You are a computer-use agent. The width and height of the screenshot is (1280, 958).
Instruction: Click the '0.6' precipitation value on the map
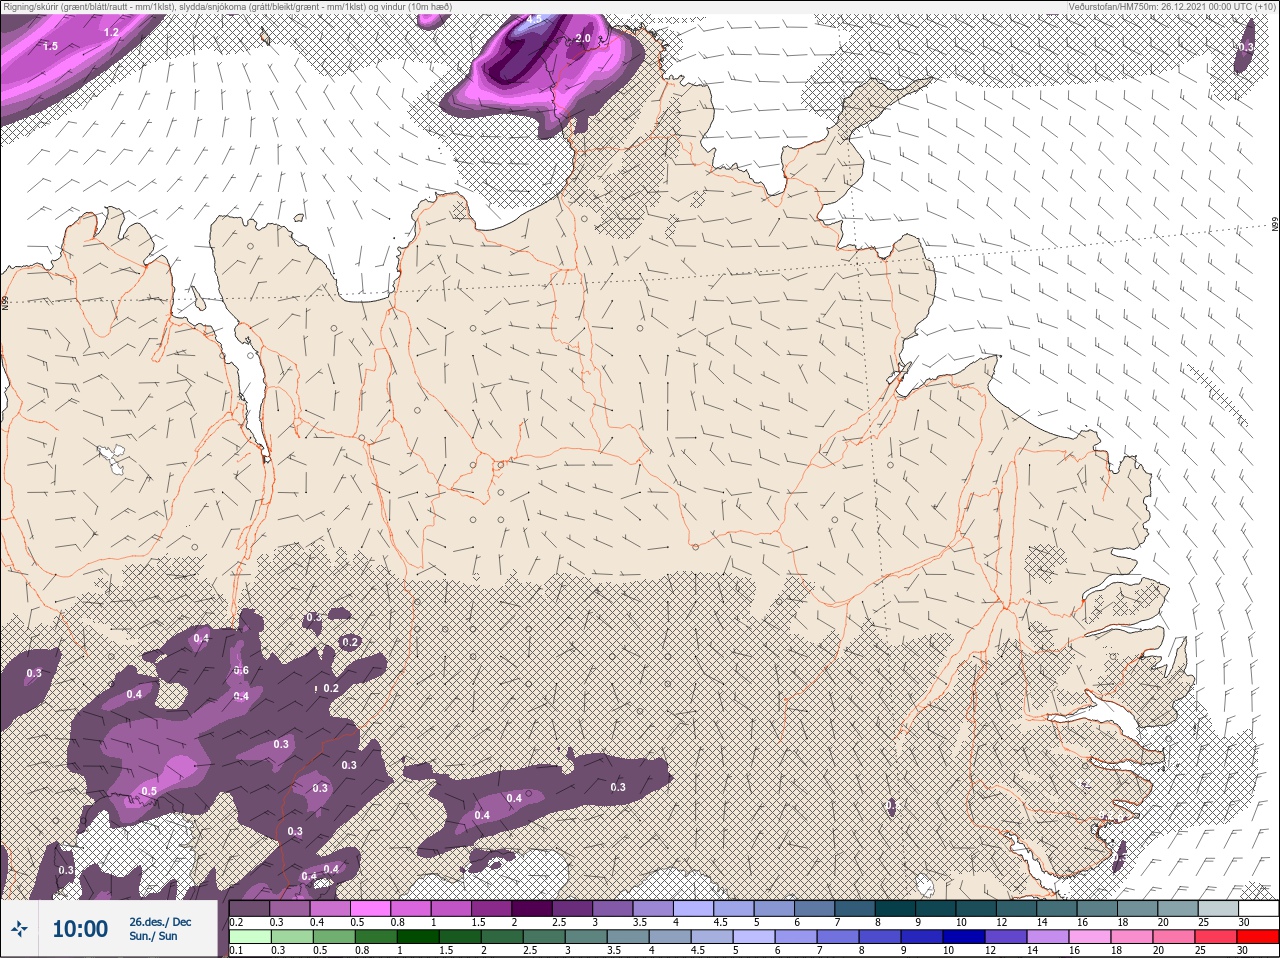[241, 670]
